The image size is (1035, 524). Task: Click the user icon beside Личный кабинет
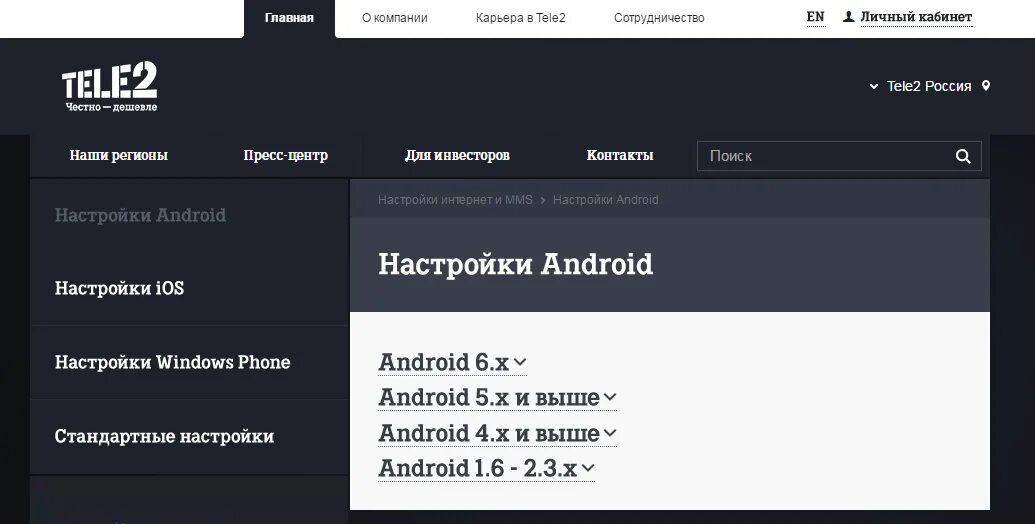pyautogui.click(x=849, y=16)
